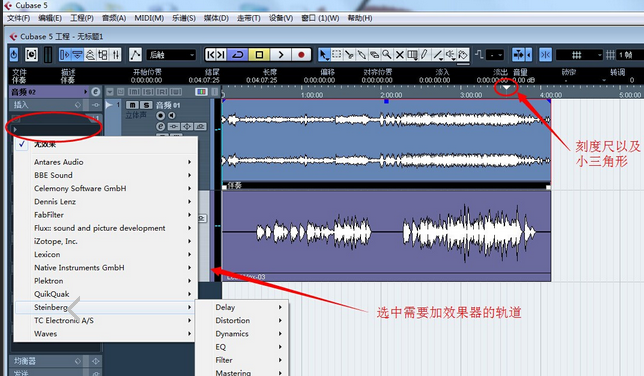Viewport: 644px width, 376px height.
Task: Select the Erase tool
Action: click(x=374, y=55)
